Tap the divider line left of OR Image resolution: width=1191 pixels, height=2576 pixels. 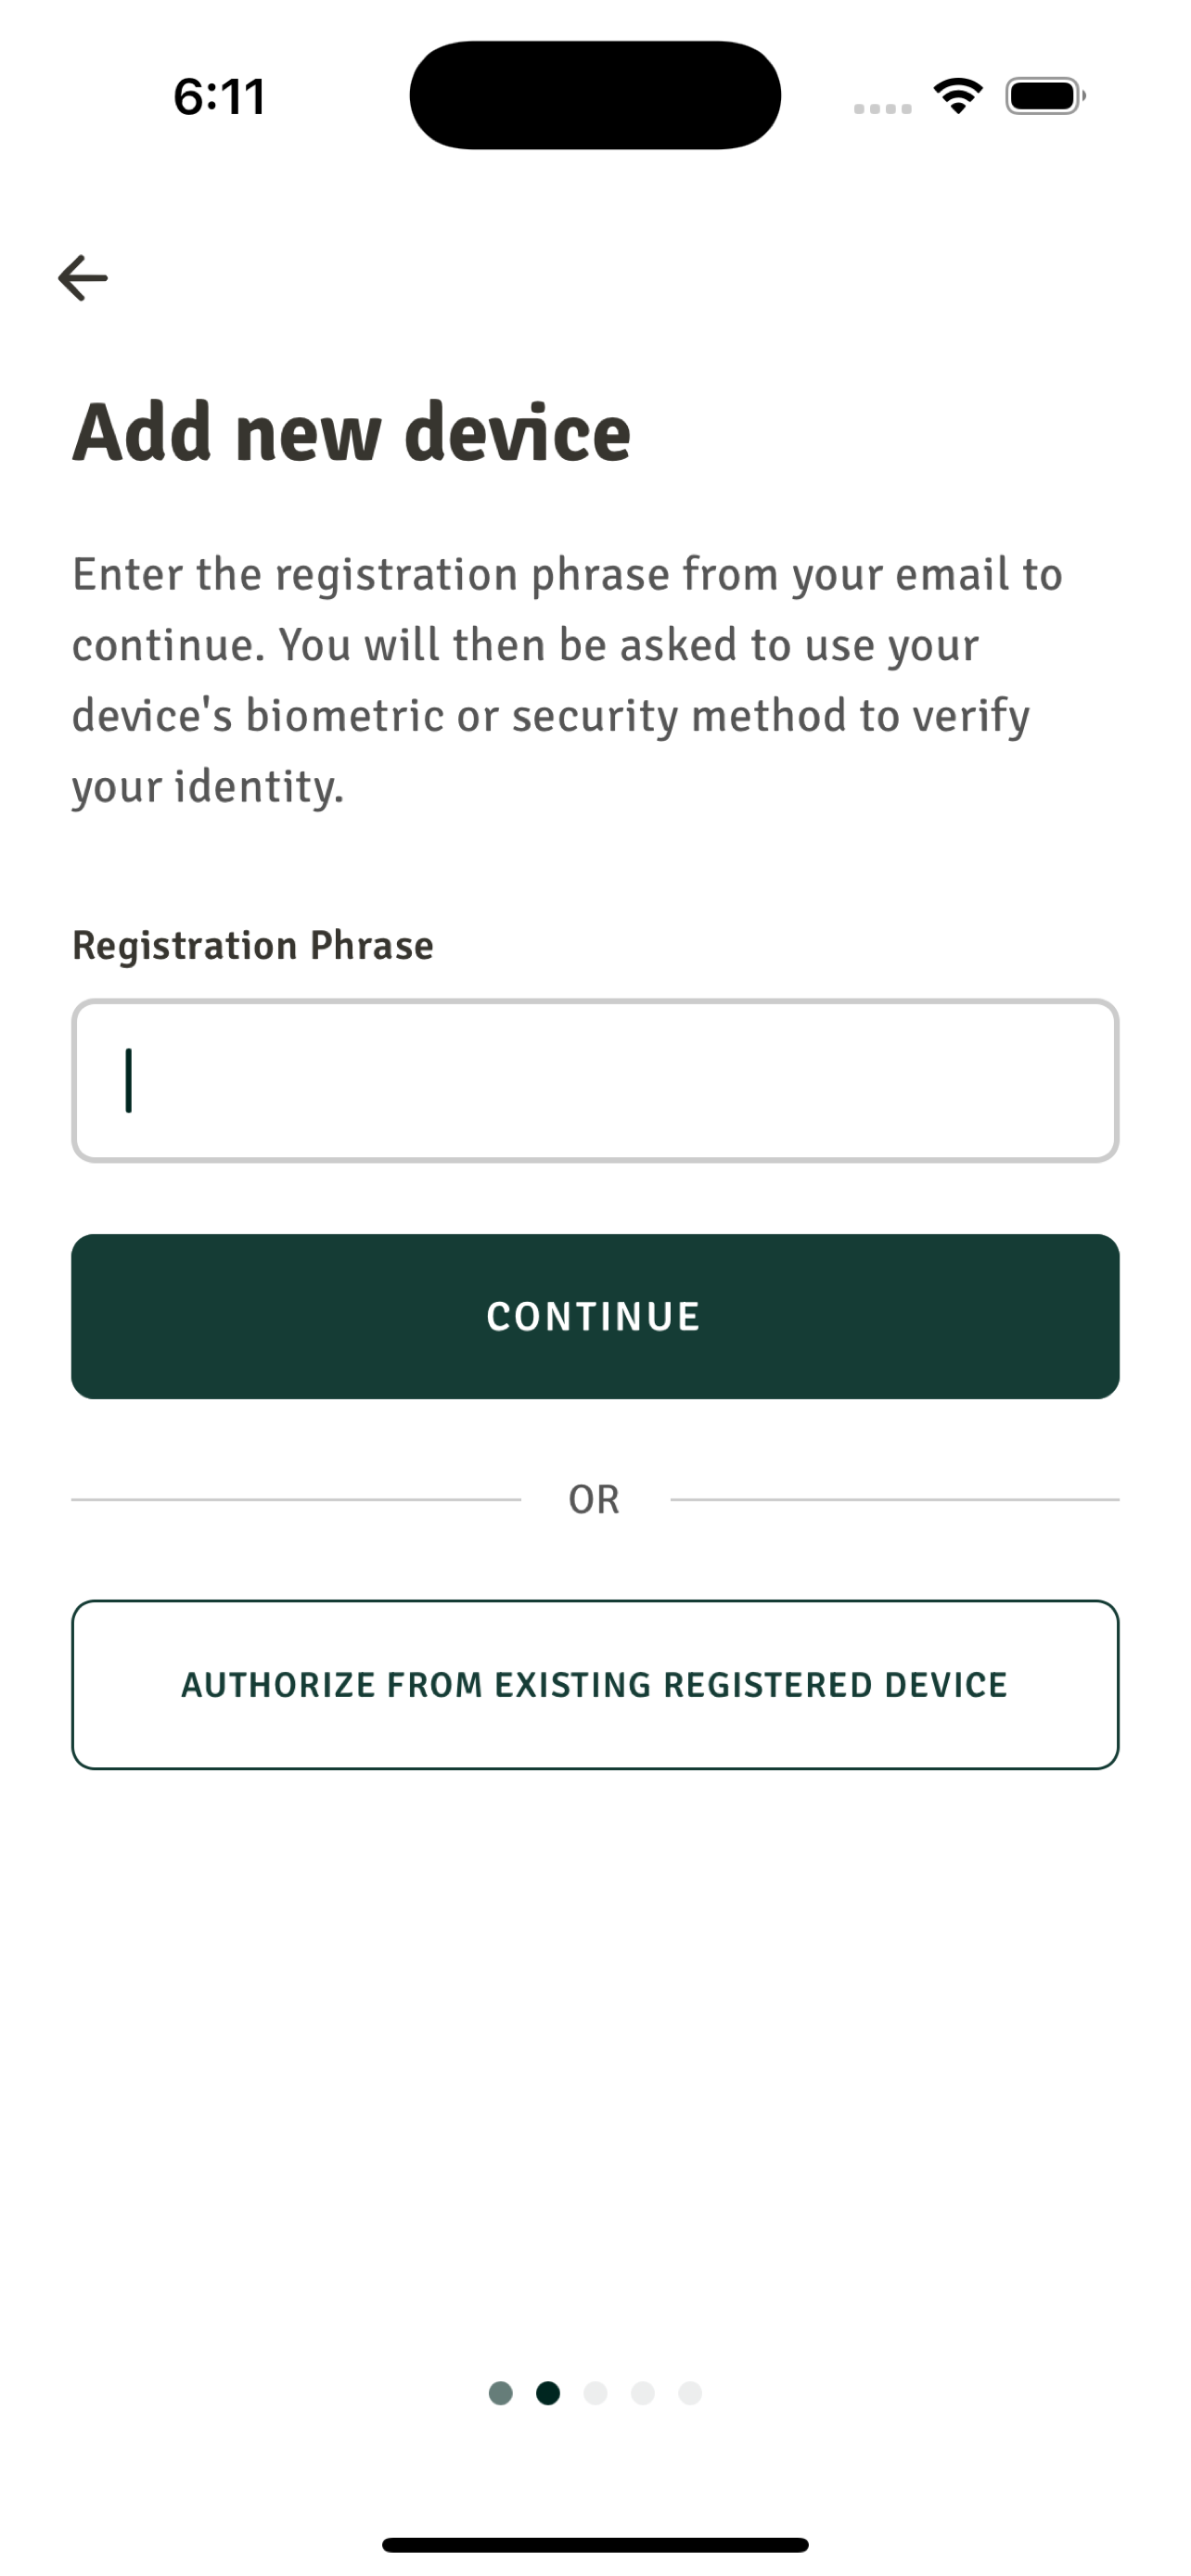296,1499
